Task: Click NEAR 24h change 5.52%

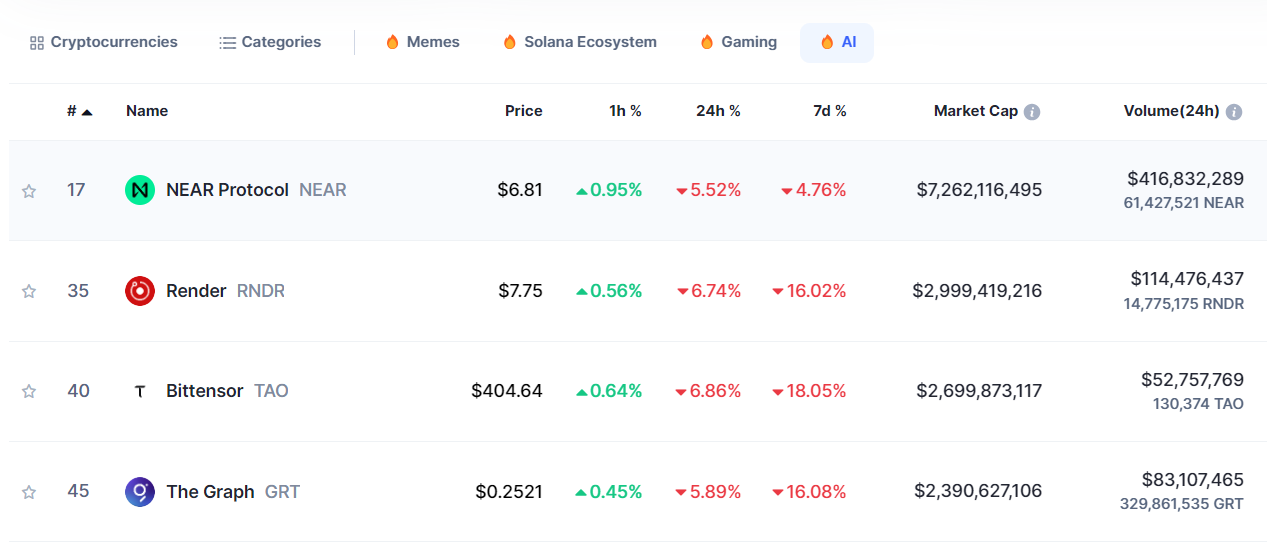Action: 708,190
